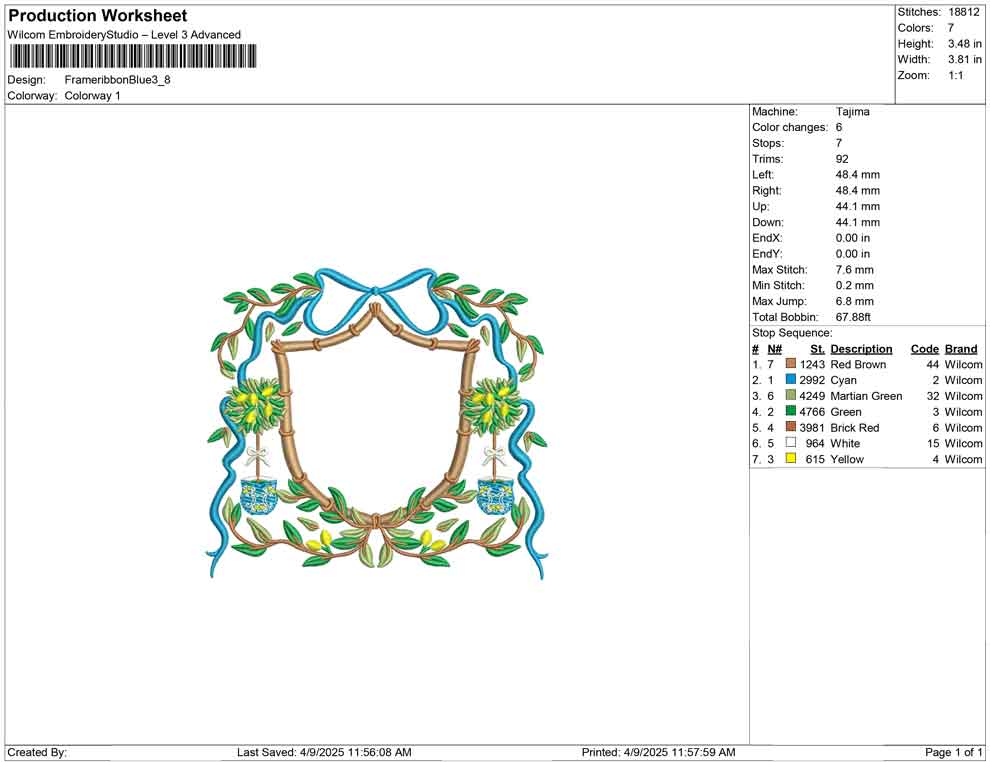
Task: Click code 15 in the White row
Action: 933,443
